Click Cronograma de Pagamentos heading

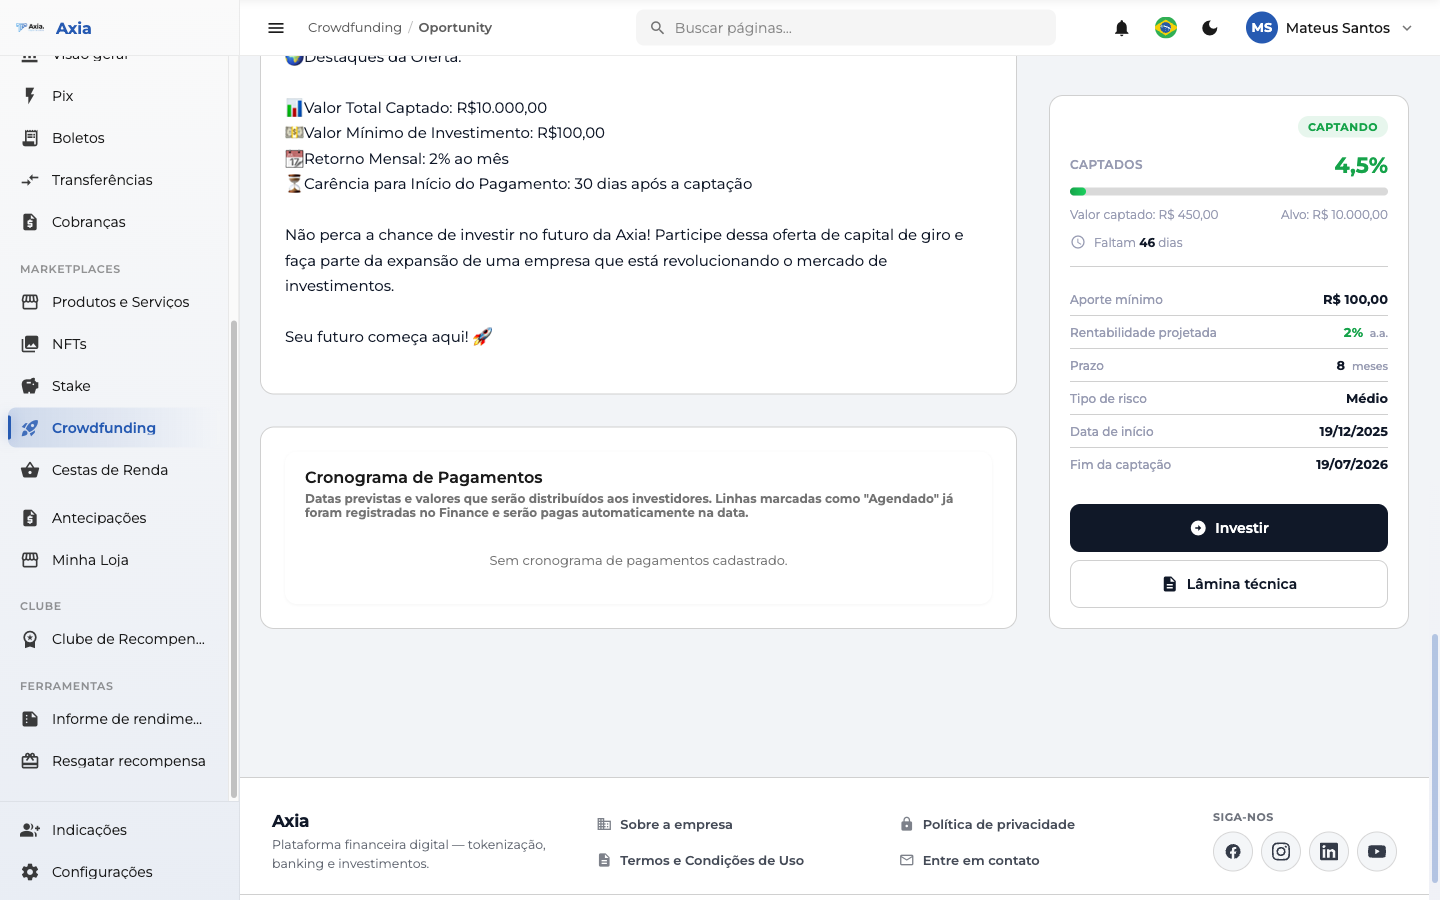point(424,478)
